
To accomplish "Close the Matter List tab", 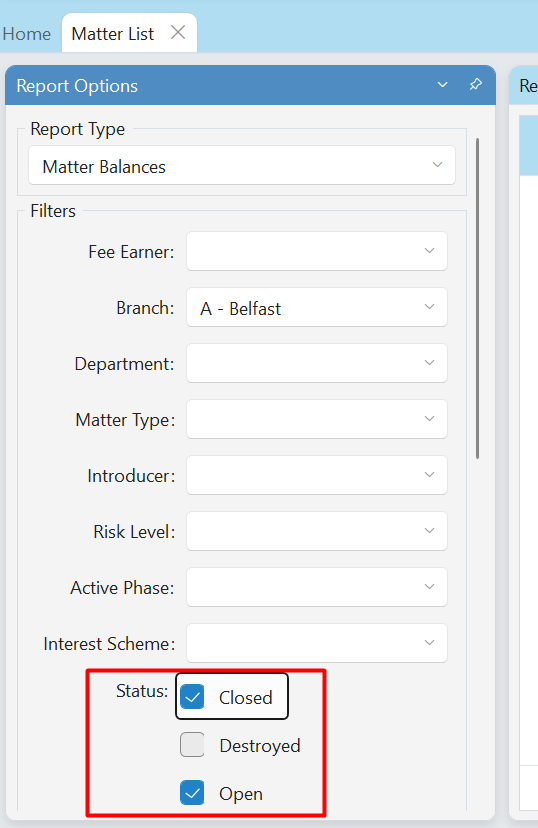I will point(178,33).
